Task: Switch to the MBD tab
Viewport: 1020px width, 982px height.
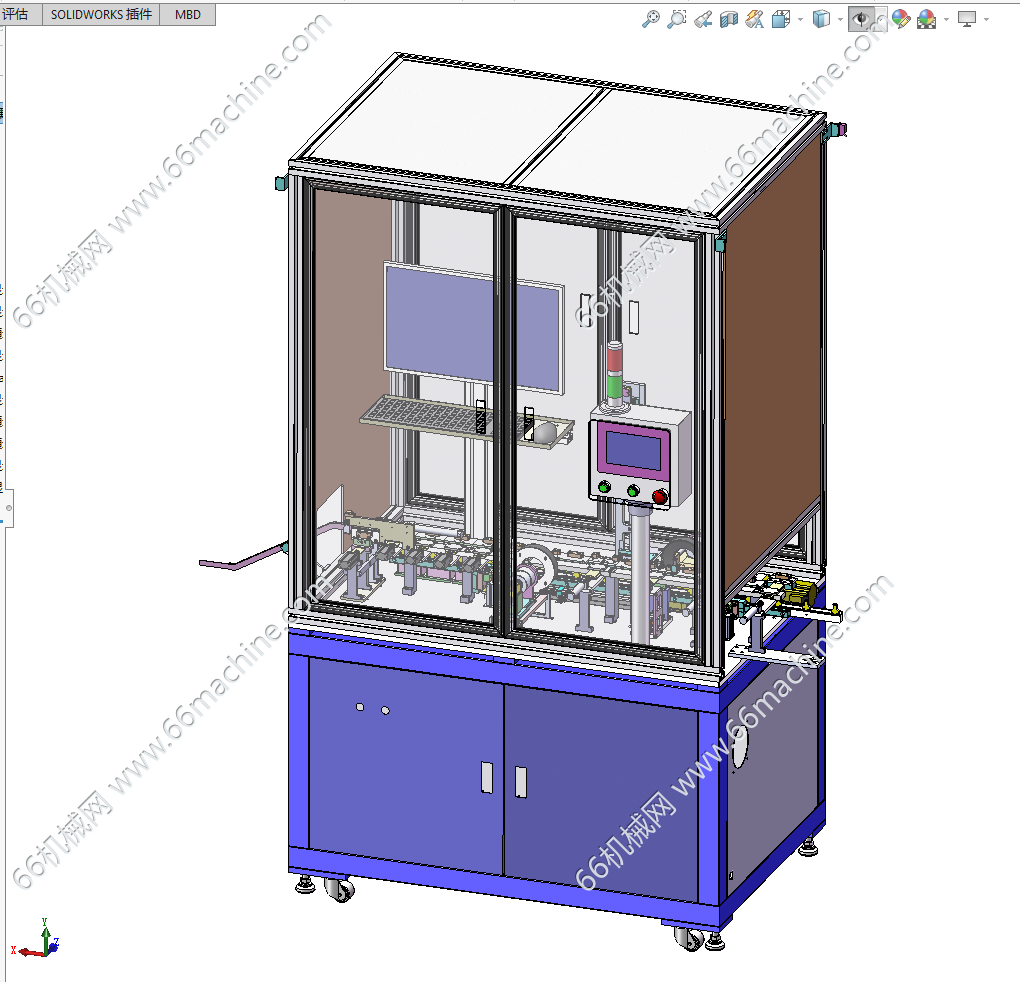Action: (x=188, y=14)
